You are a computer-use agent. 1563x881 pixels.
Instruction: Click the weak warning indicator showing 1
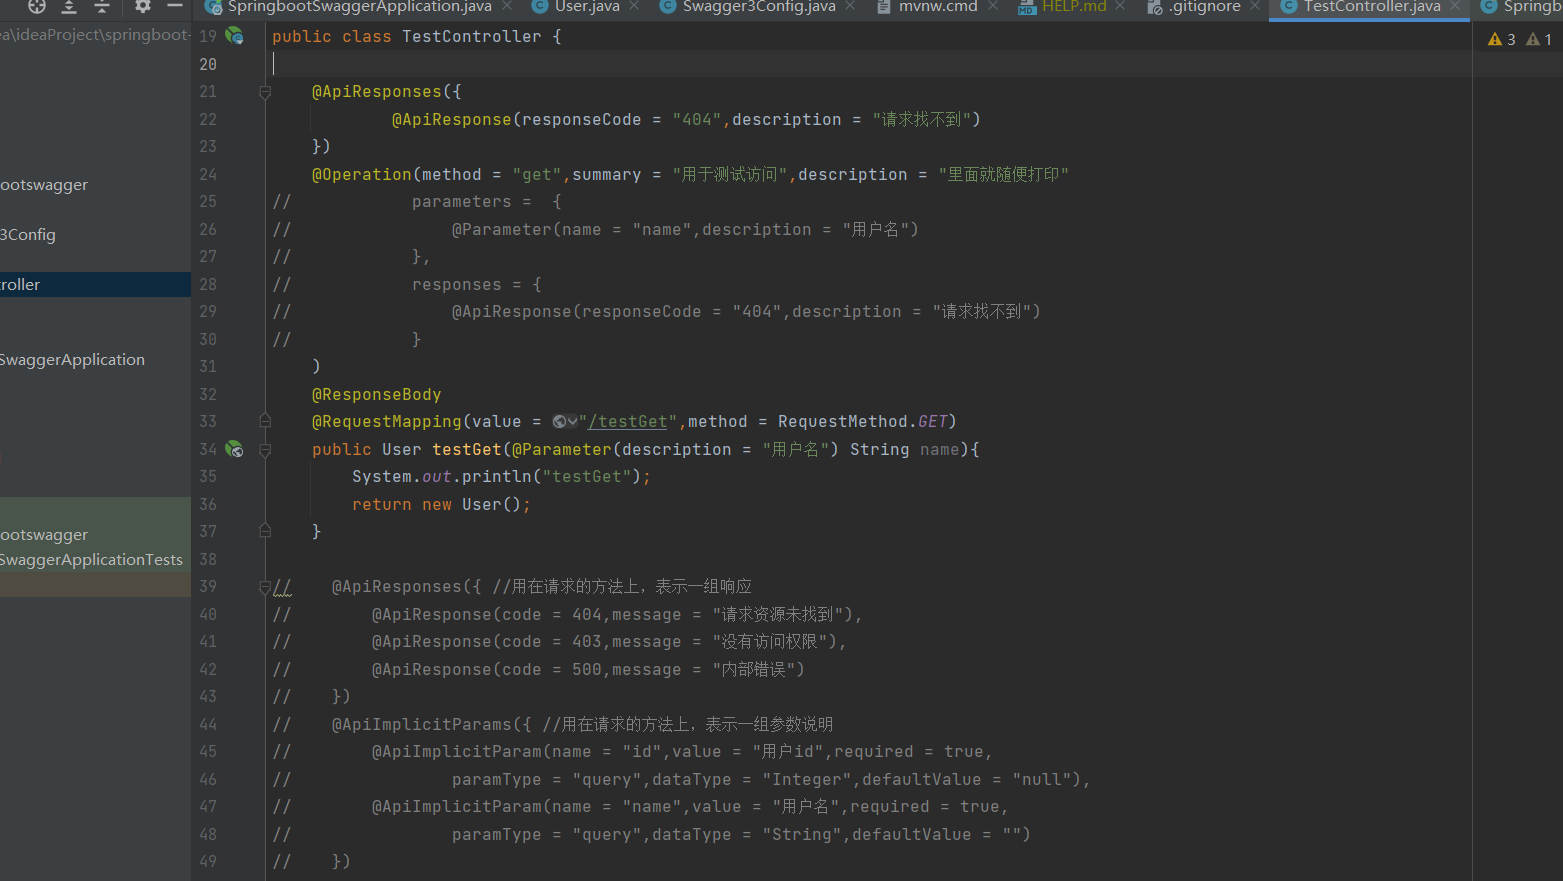pyautogui.click(x=1540, y=39)
